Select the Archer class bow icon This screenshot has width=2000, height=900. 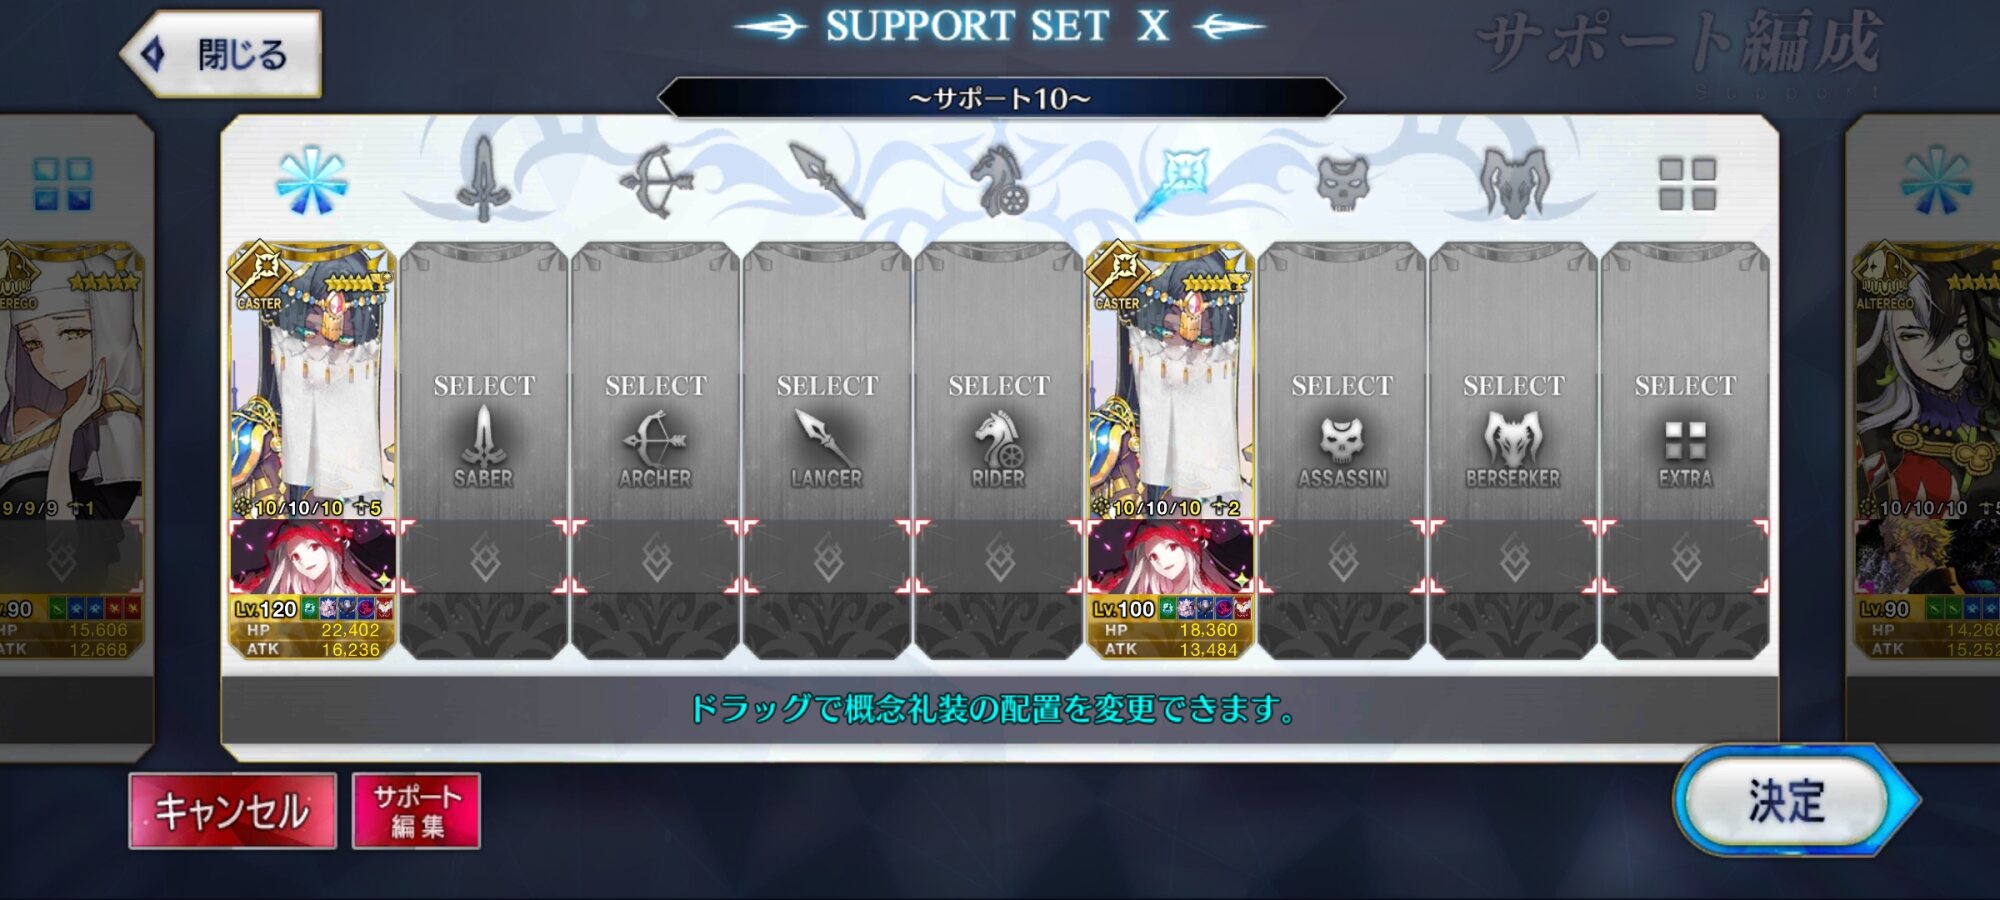click(655, 181)
